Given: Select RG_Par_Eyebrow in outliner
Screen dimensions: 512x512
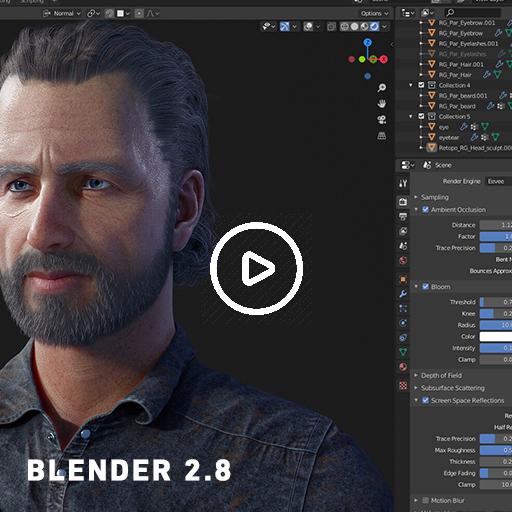Looking at the screenshot, I should [460, 33].
